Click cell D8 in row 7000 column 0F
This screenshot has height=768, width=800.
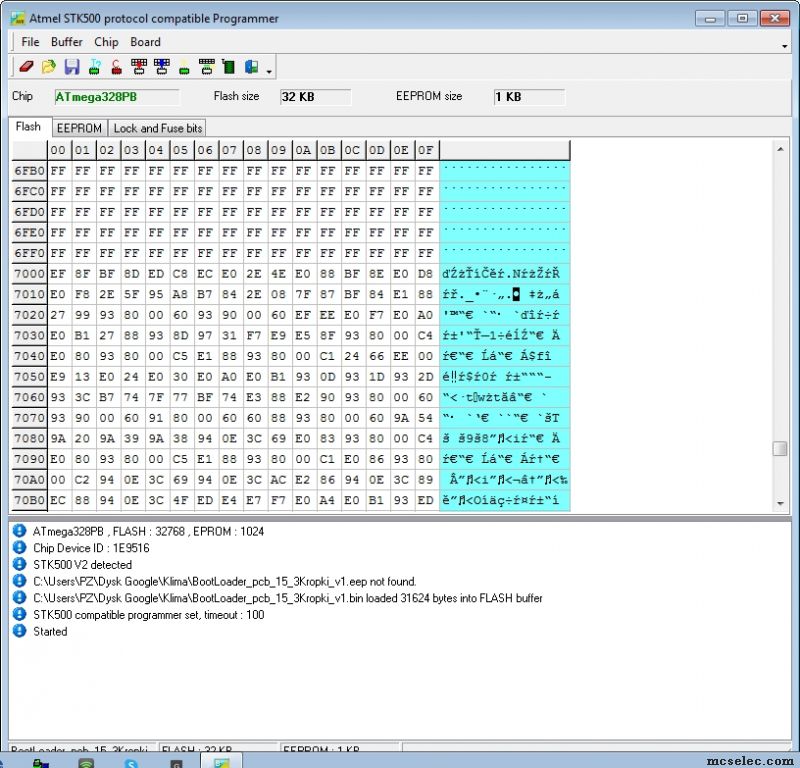pos(426,274)
